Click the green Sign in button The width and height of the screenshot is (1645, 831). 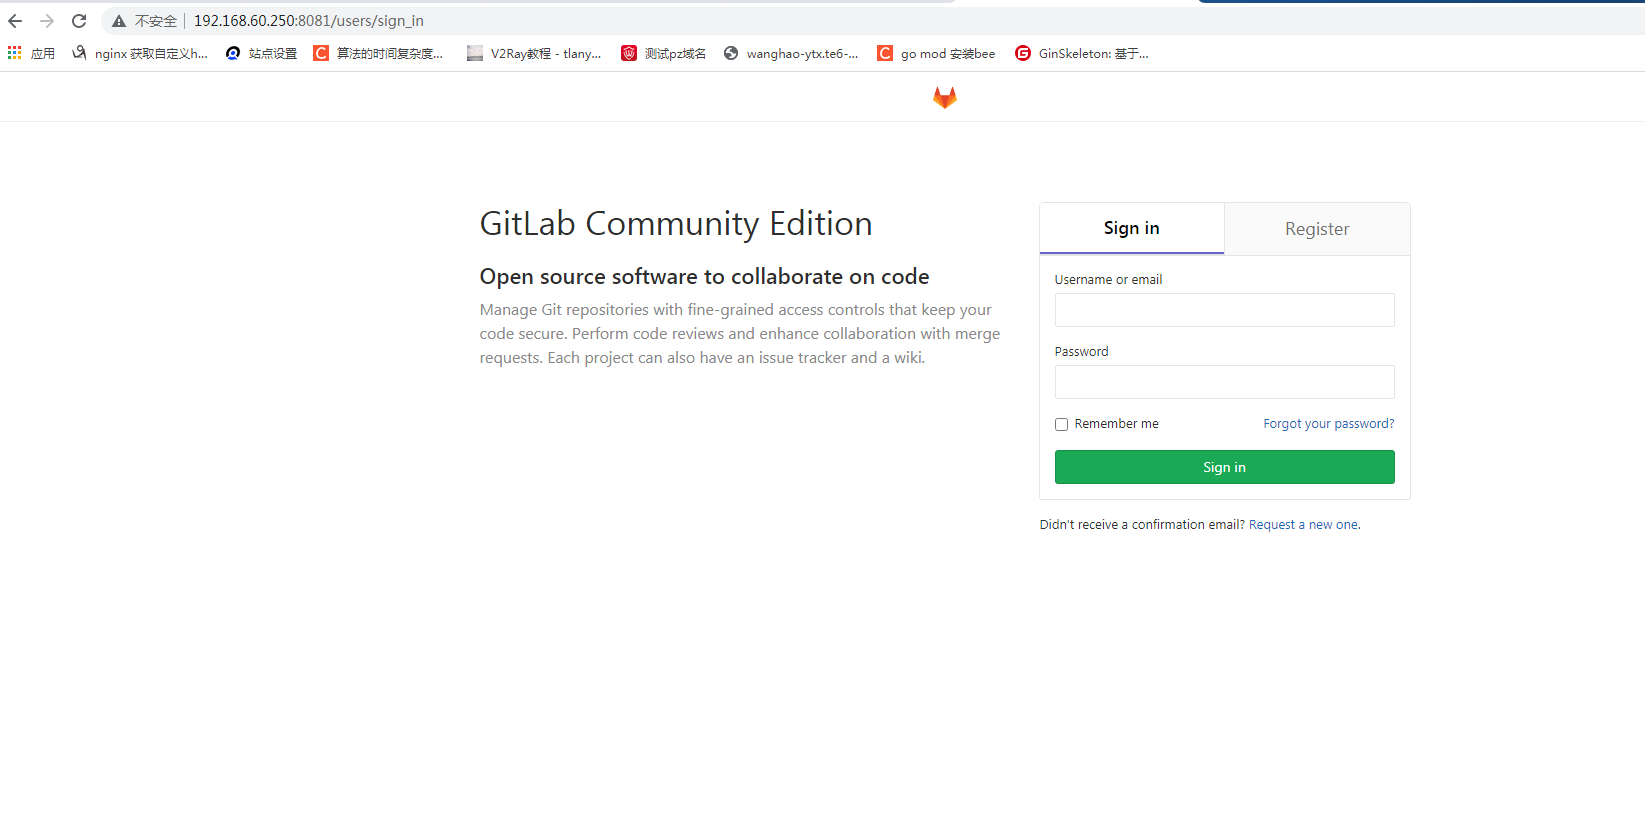point(1224,467)
